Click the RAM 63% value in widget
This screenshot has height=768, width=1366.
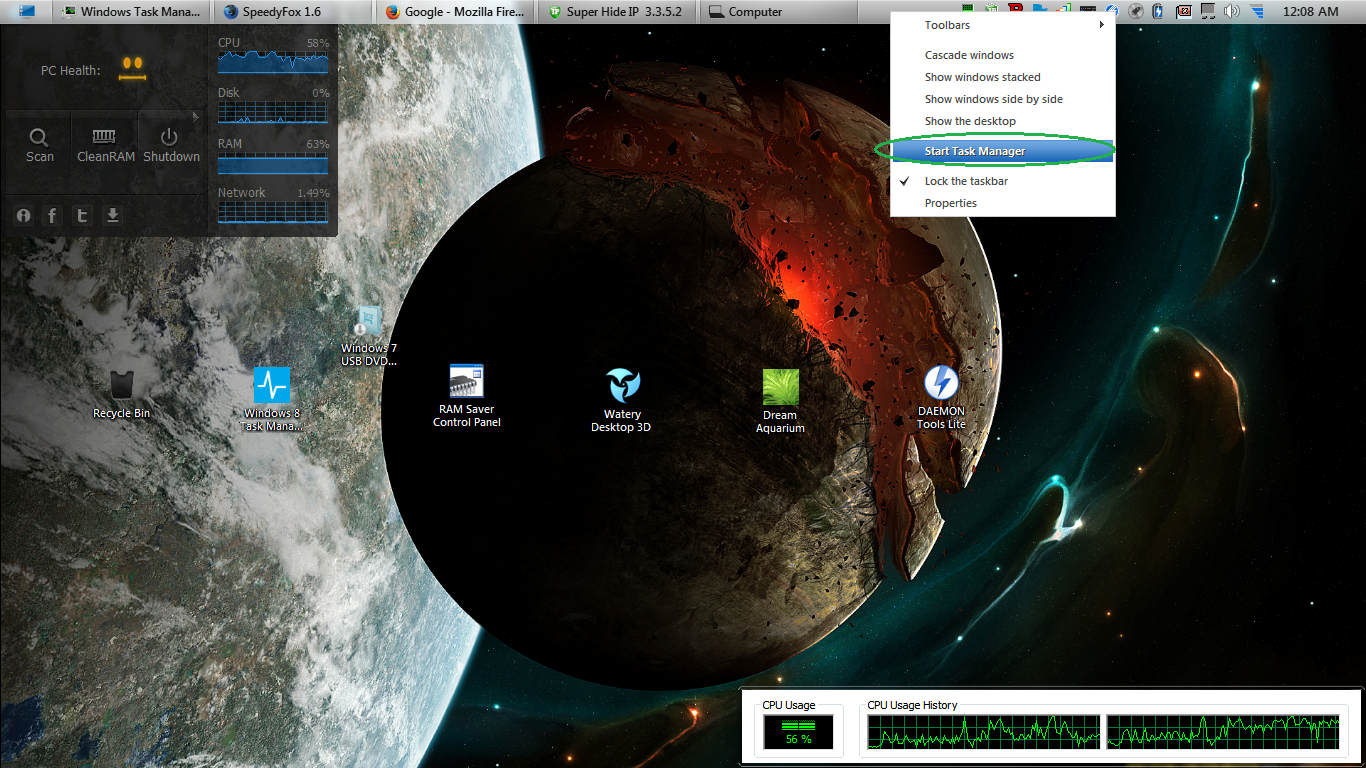[x=318, y=144]
